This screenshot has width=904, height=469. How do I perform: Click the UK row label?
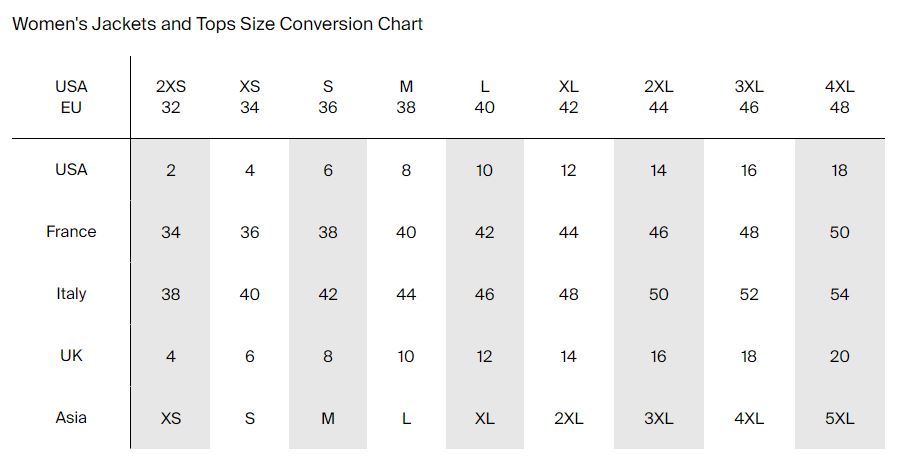coord(71,355)
